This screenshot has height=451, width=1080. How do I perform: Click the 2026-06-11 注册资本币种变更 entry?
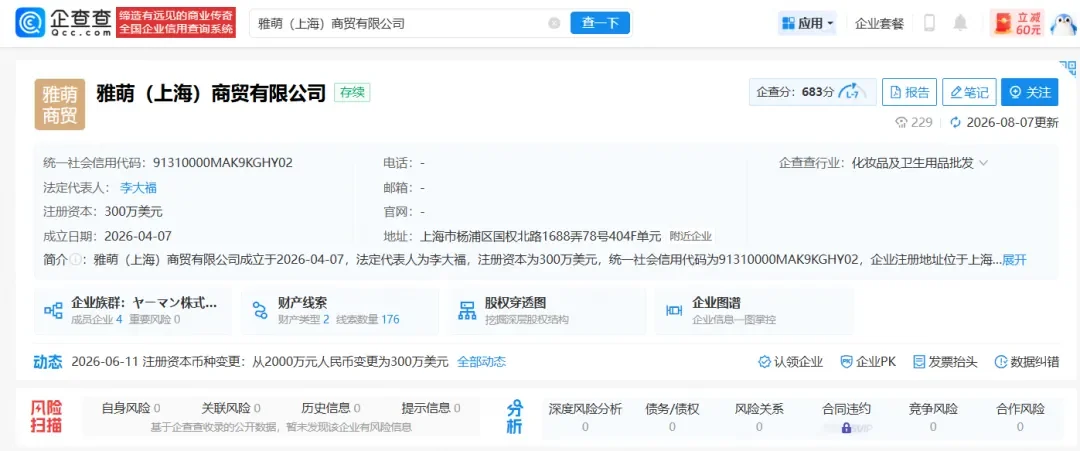[x=260, y=361]
